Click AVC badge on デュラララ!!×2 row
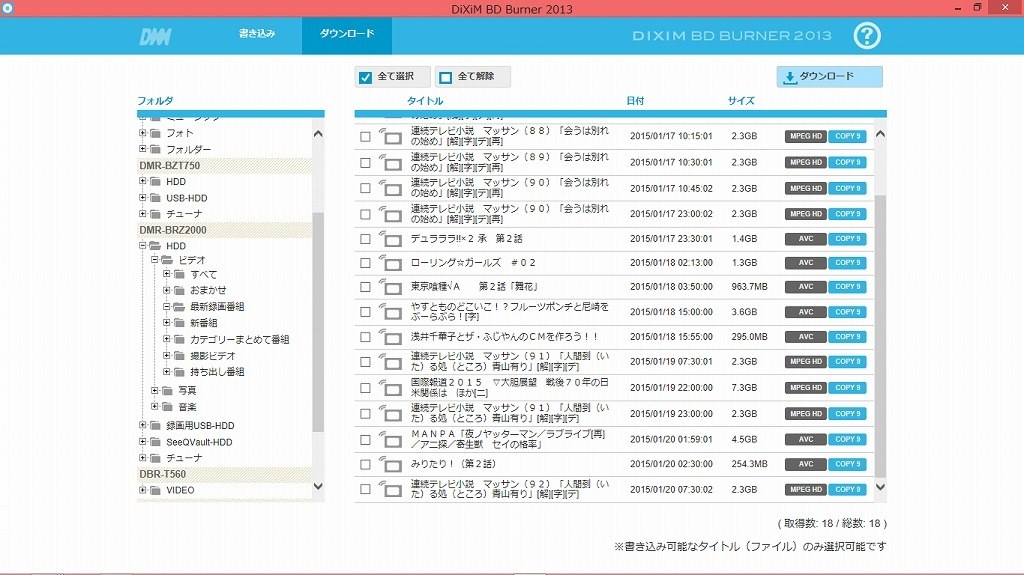The width and height of the screenshot is (1024, 575). click(x=805, y=239)
